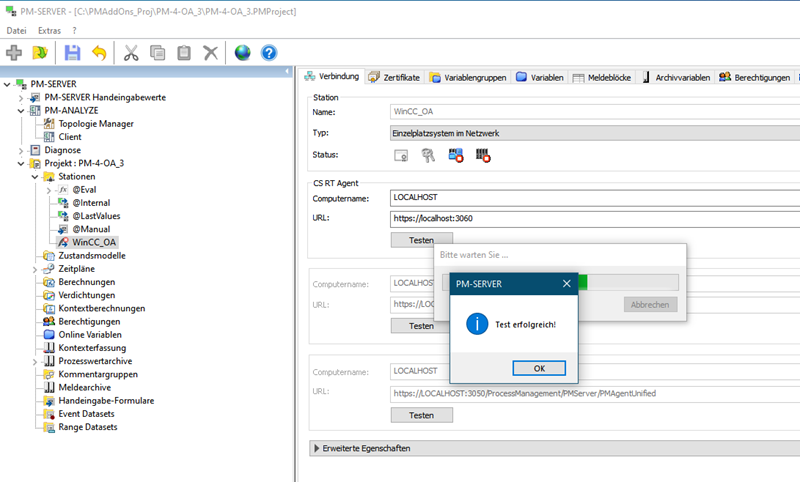Click the keys status icon in Station
Screen dimensions: 800x482
pos(428,155)
